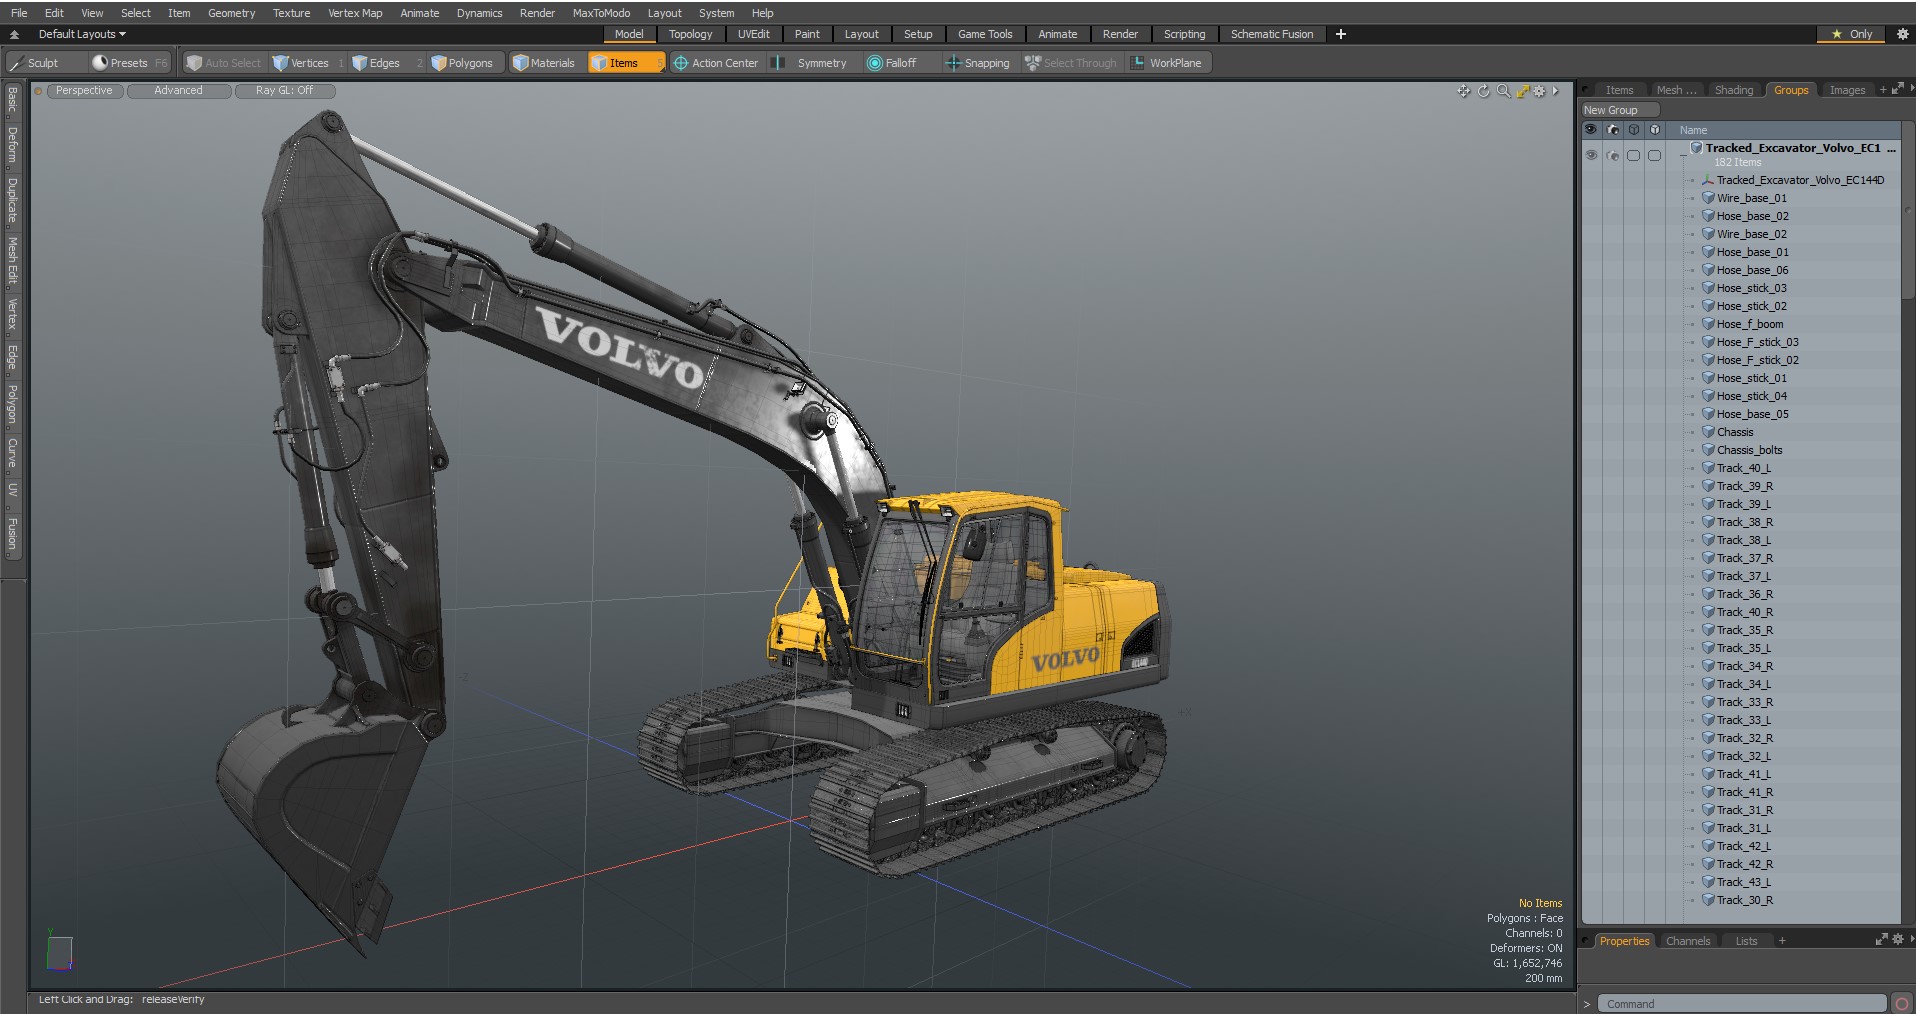Viewport: 1916px width, 1014px height.
Task: Click viewport zoom magnifier icon
Action: tap(1503, 91)
